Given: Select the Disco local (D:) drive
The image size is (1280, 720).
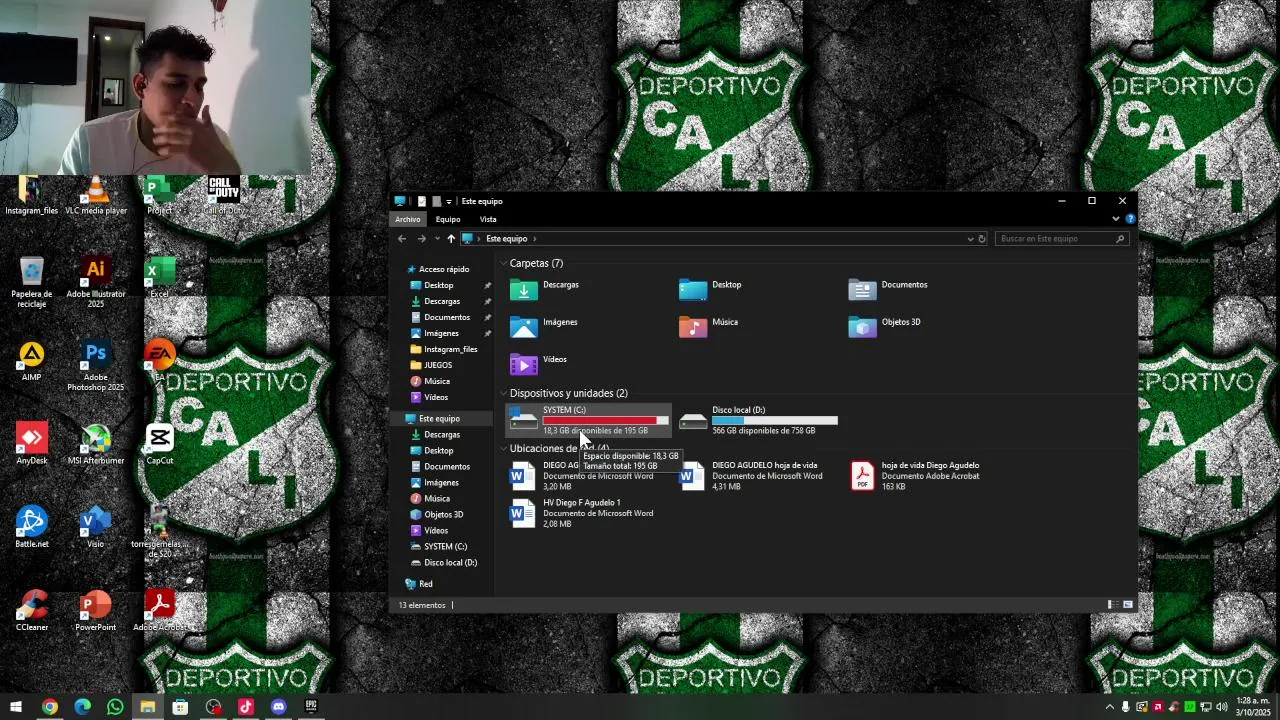Looking at the screenshot, I should point(758,420).
